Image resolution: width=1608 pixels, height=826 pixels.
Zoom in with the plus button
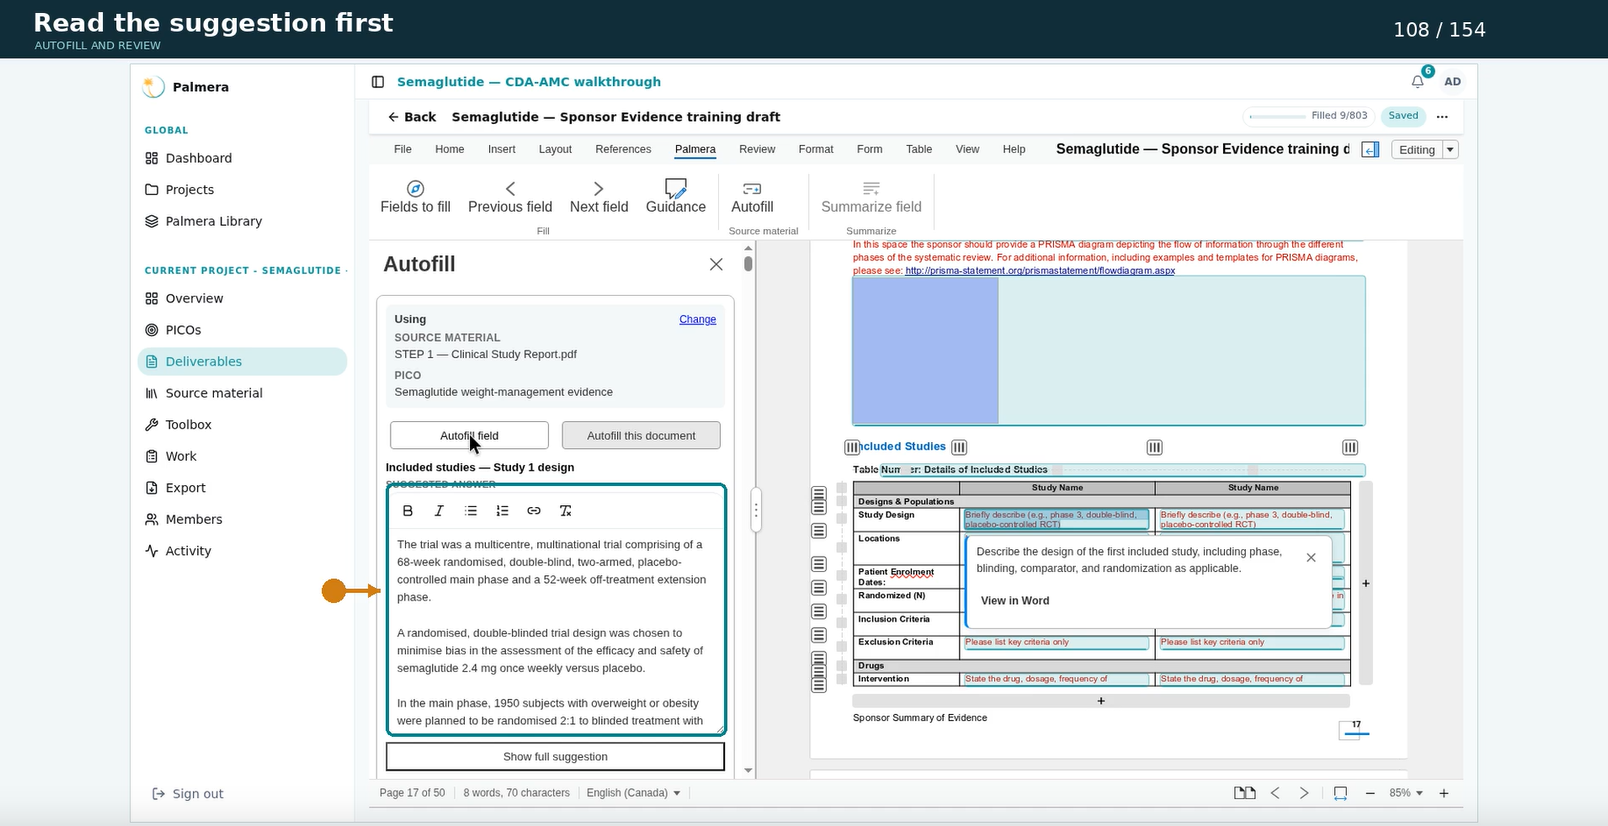pyautogui.click(x=1444, y=793)
